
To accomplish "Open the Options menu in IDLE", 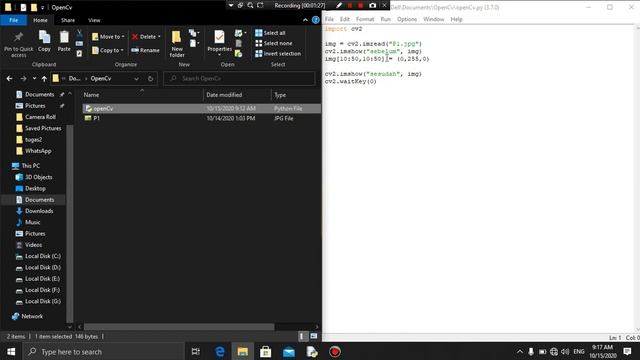I will (407, 19).
